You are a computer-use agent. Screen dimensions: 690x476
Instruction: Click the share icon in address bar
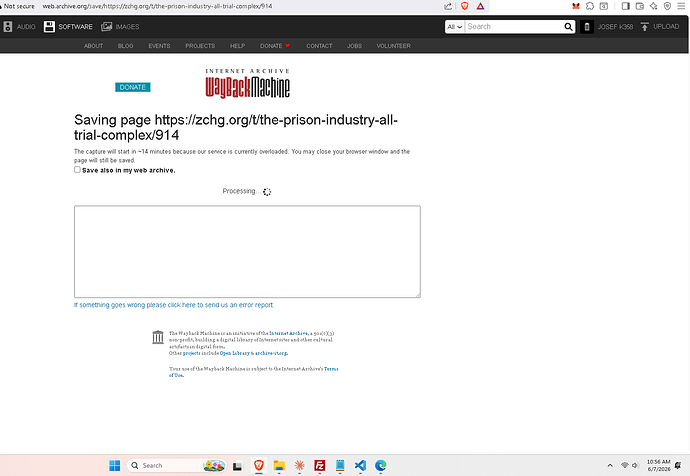448,6
